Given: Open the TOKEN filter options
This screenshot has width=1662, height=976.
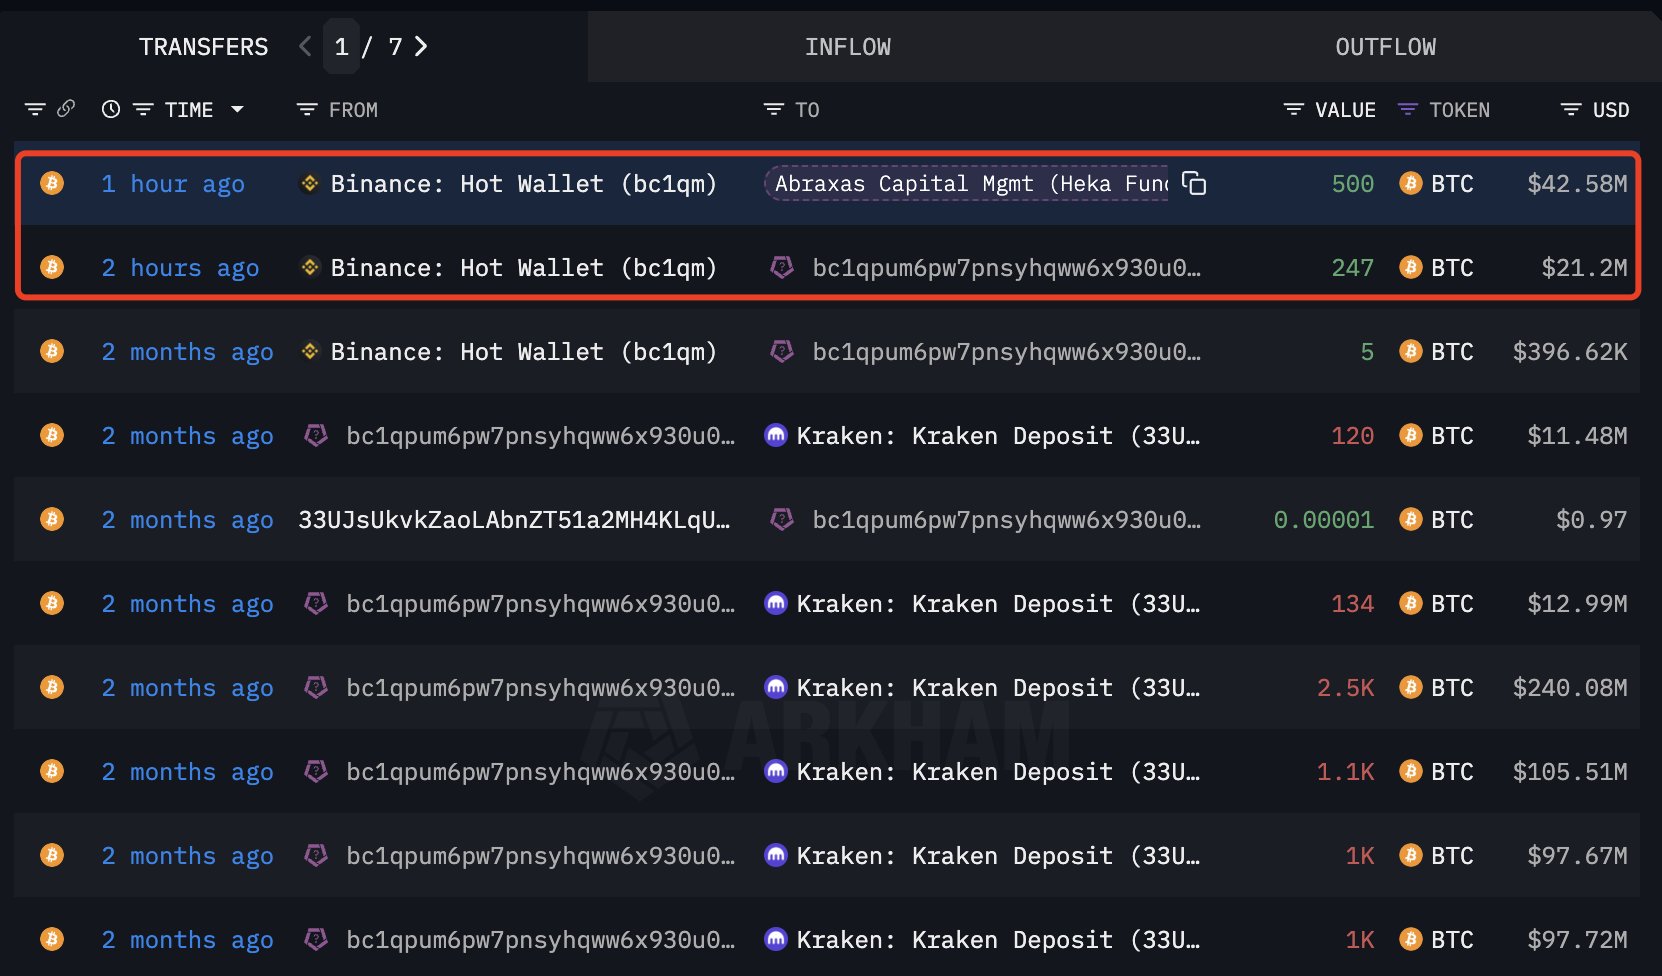Looking at the screenshot, I should [1407, 109].
